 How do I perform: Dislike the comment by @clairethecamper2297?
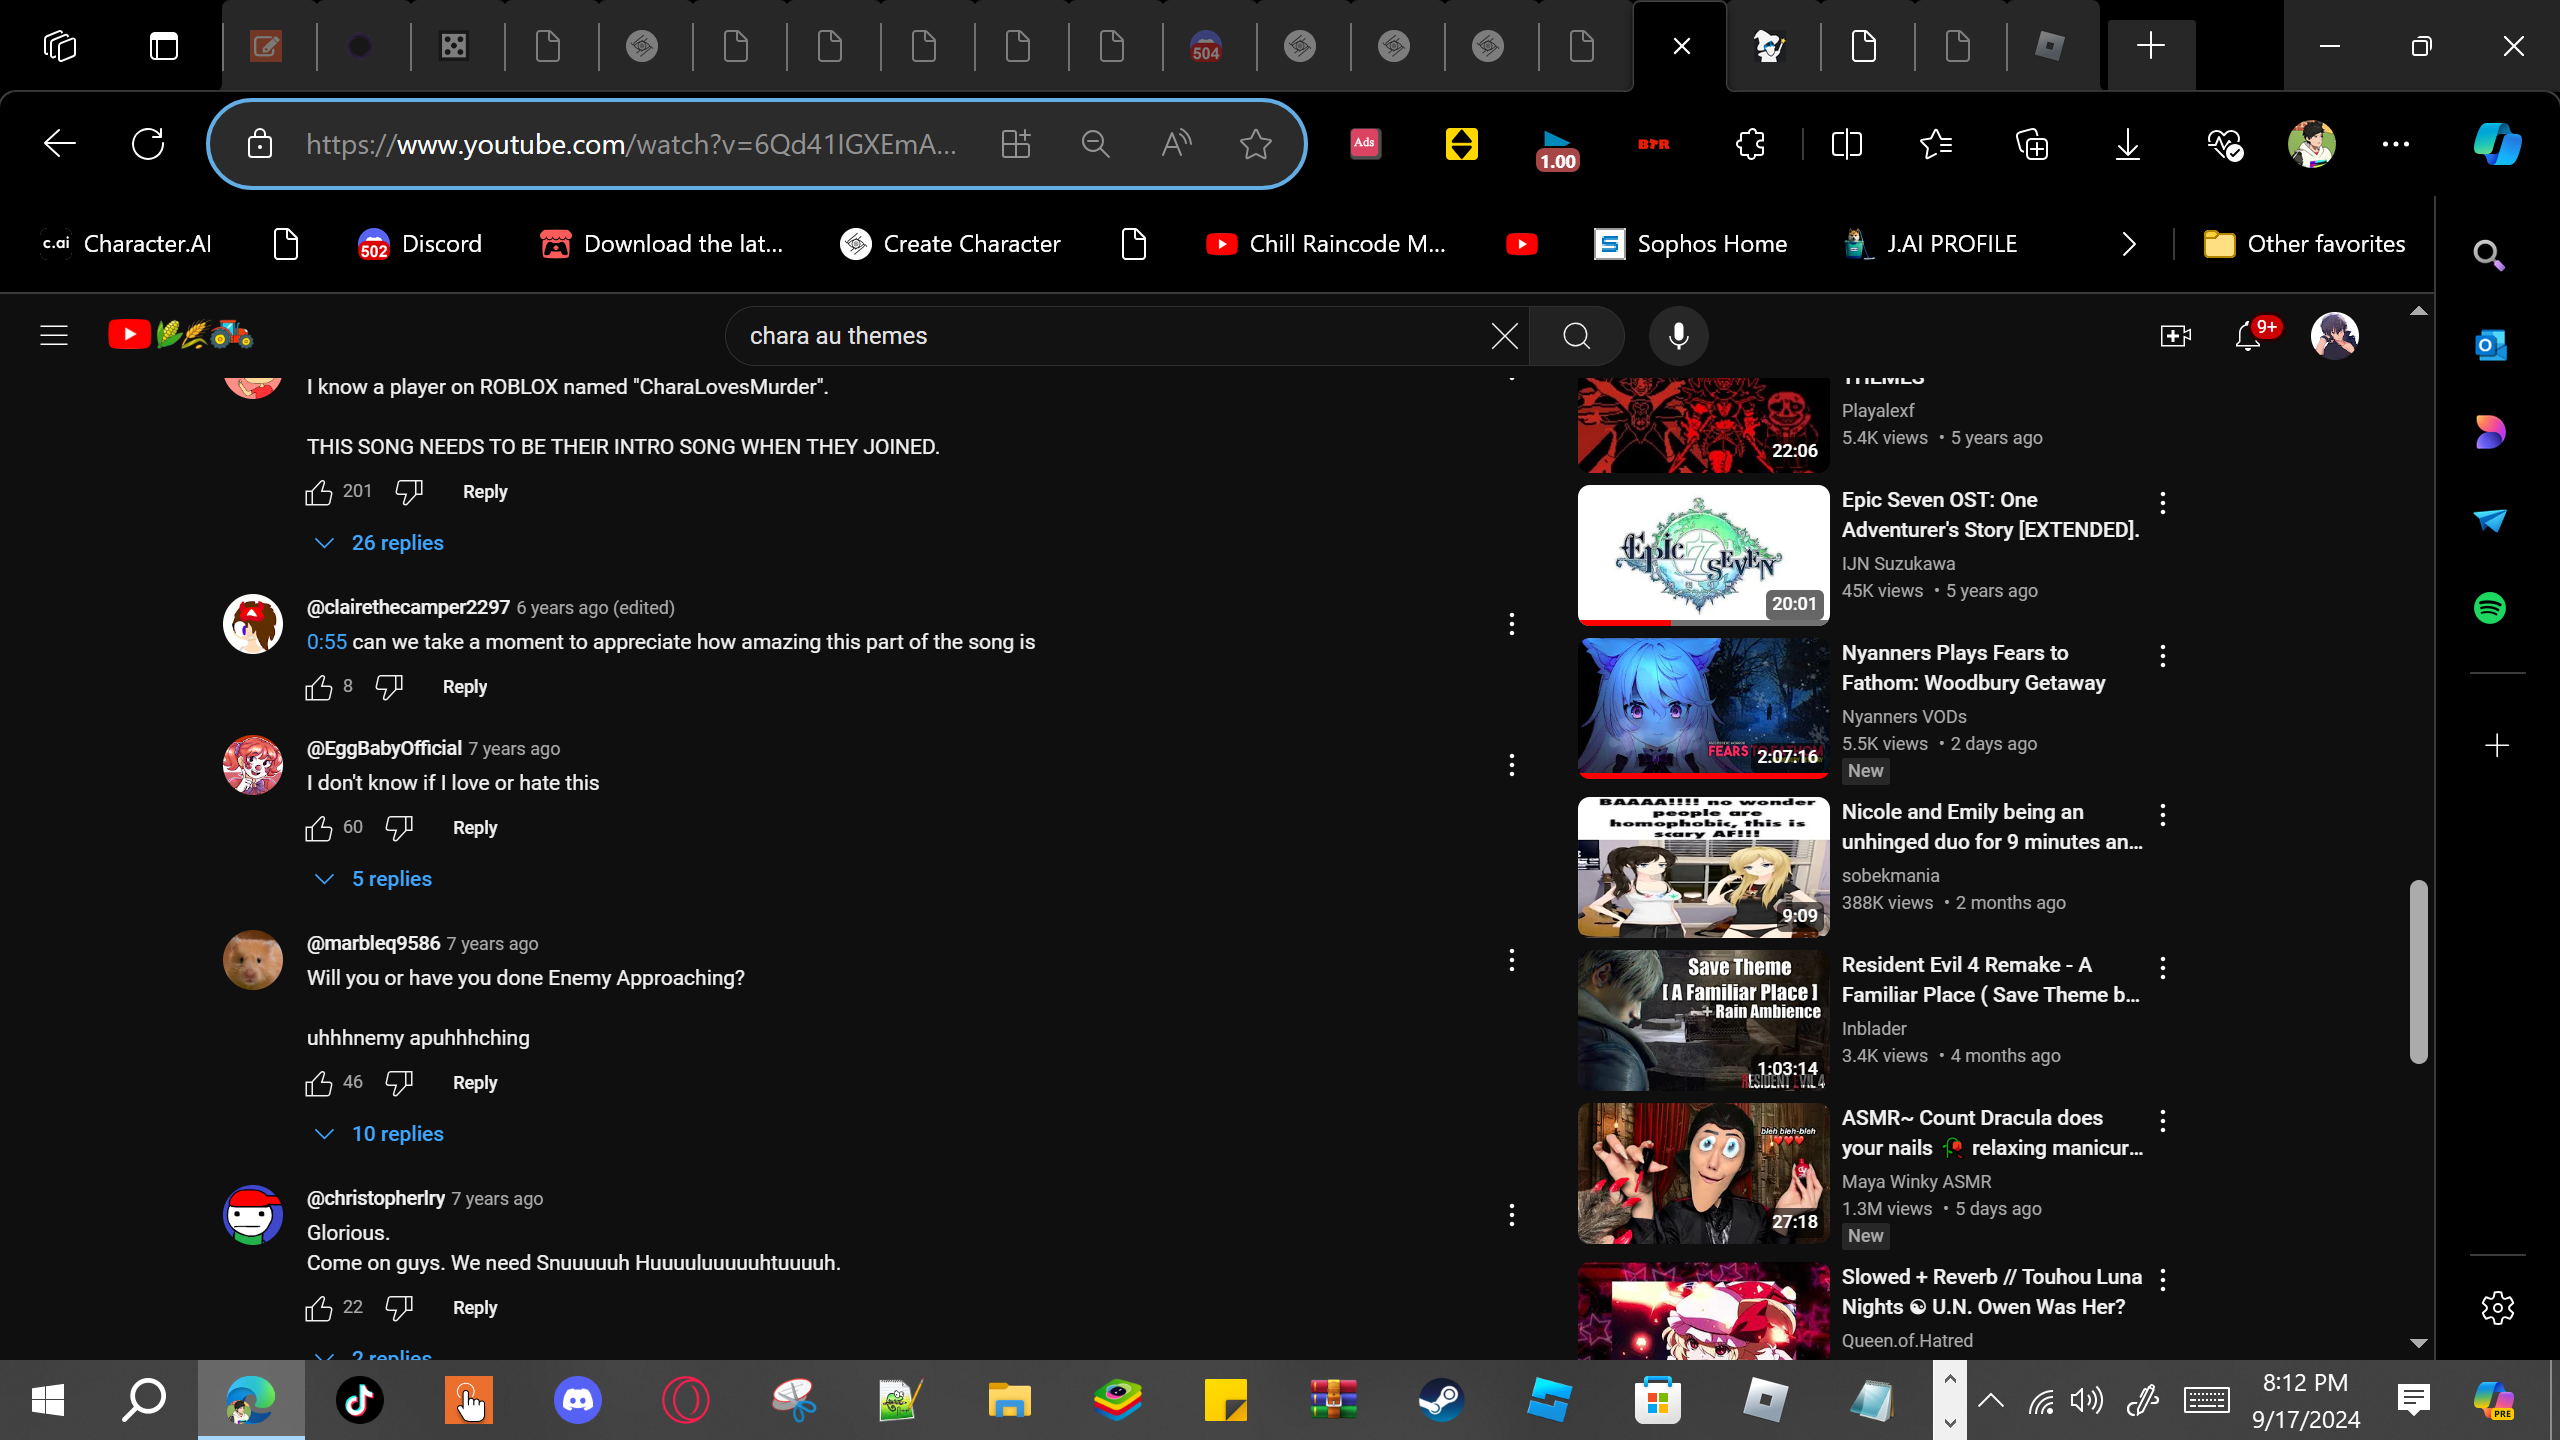(389, 687)
